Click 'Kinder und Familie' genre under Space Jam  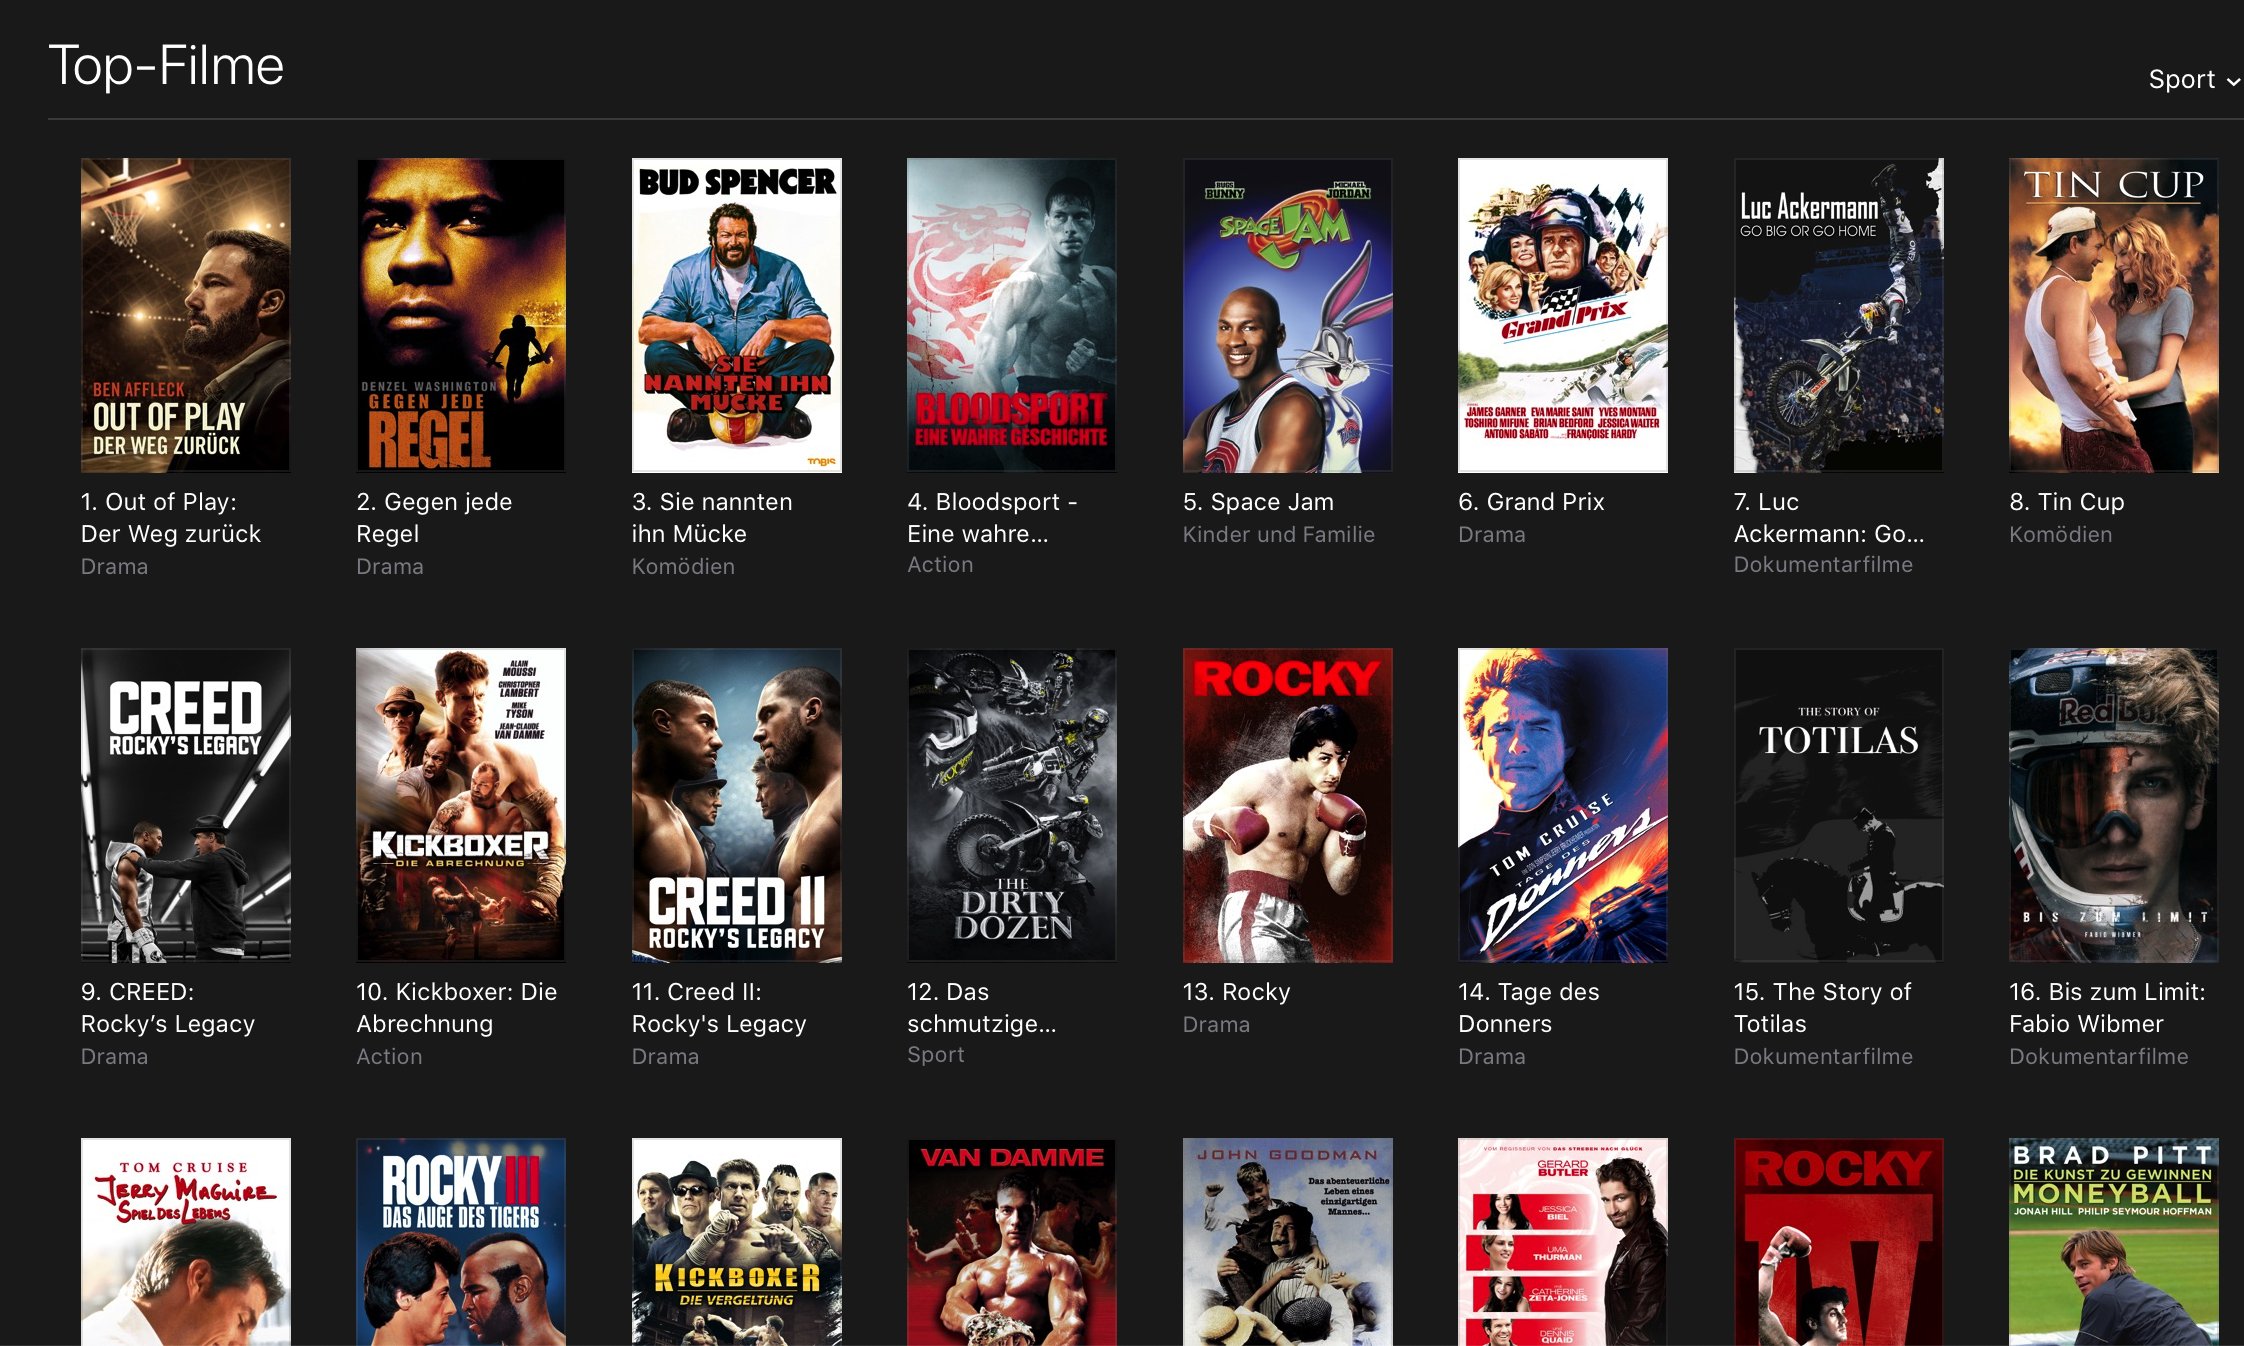1279,535
